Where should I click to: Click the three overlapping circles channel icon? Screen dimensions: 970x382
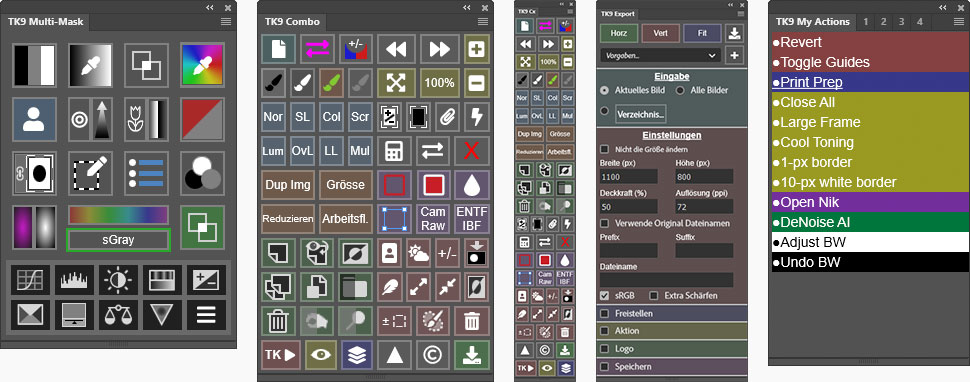point(202,173)
